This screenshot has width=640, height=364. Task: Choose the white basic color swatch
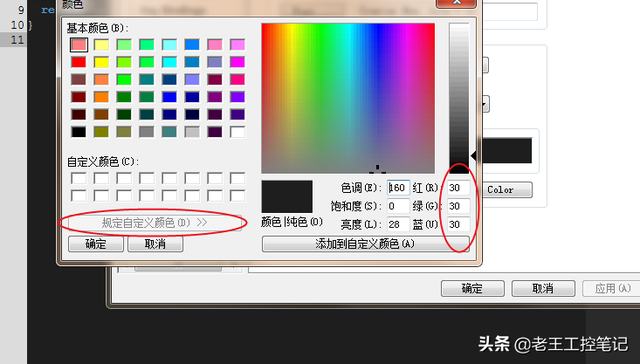tap(238, 132)
